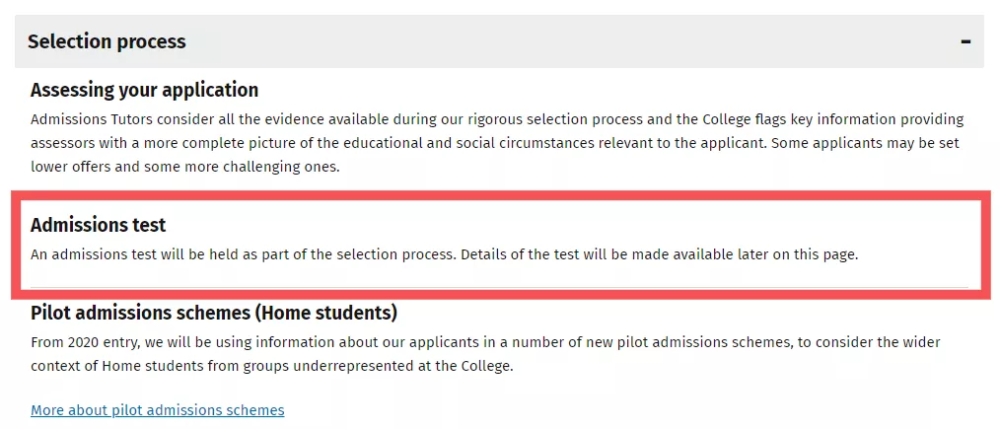1000x429 pixels.
Task: Open "More about pilot admissions schemes" link
Action: (157, 410)
